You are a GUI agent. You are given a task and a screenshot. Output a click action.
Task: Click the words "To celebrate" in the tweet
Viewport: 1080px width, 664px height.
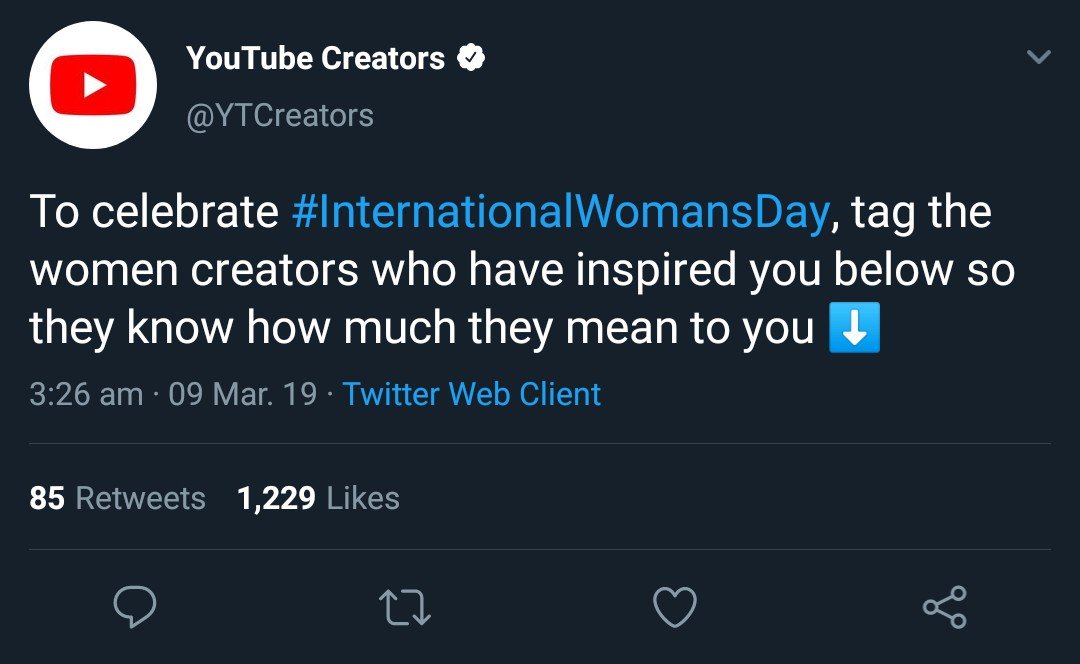[x=154, y=213]
